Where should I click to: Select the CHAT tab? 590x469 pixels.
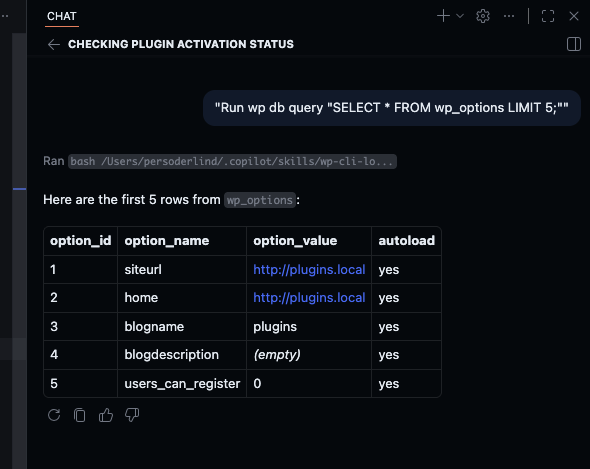[x=62, y=16]
